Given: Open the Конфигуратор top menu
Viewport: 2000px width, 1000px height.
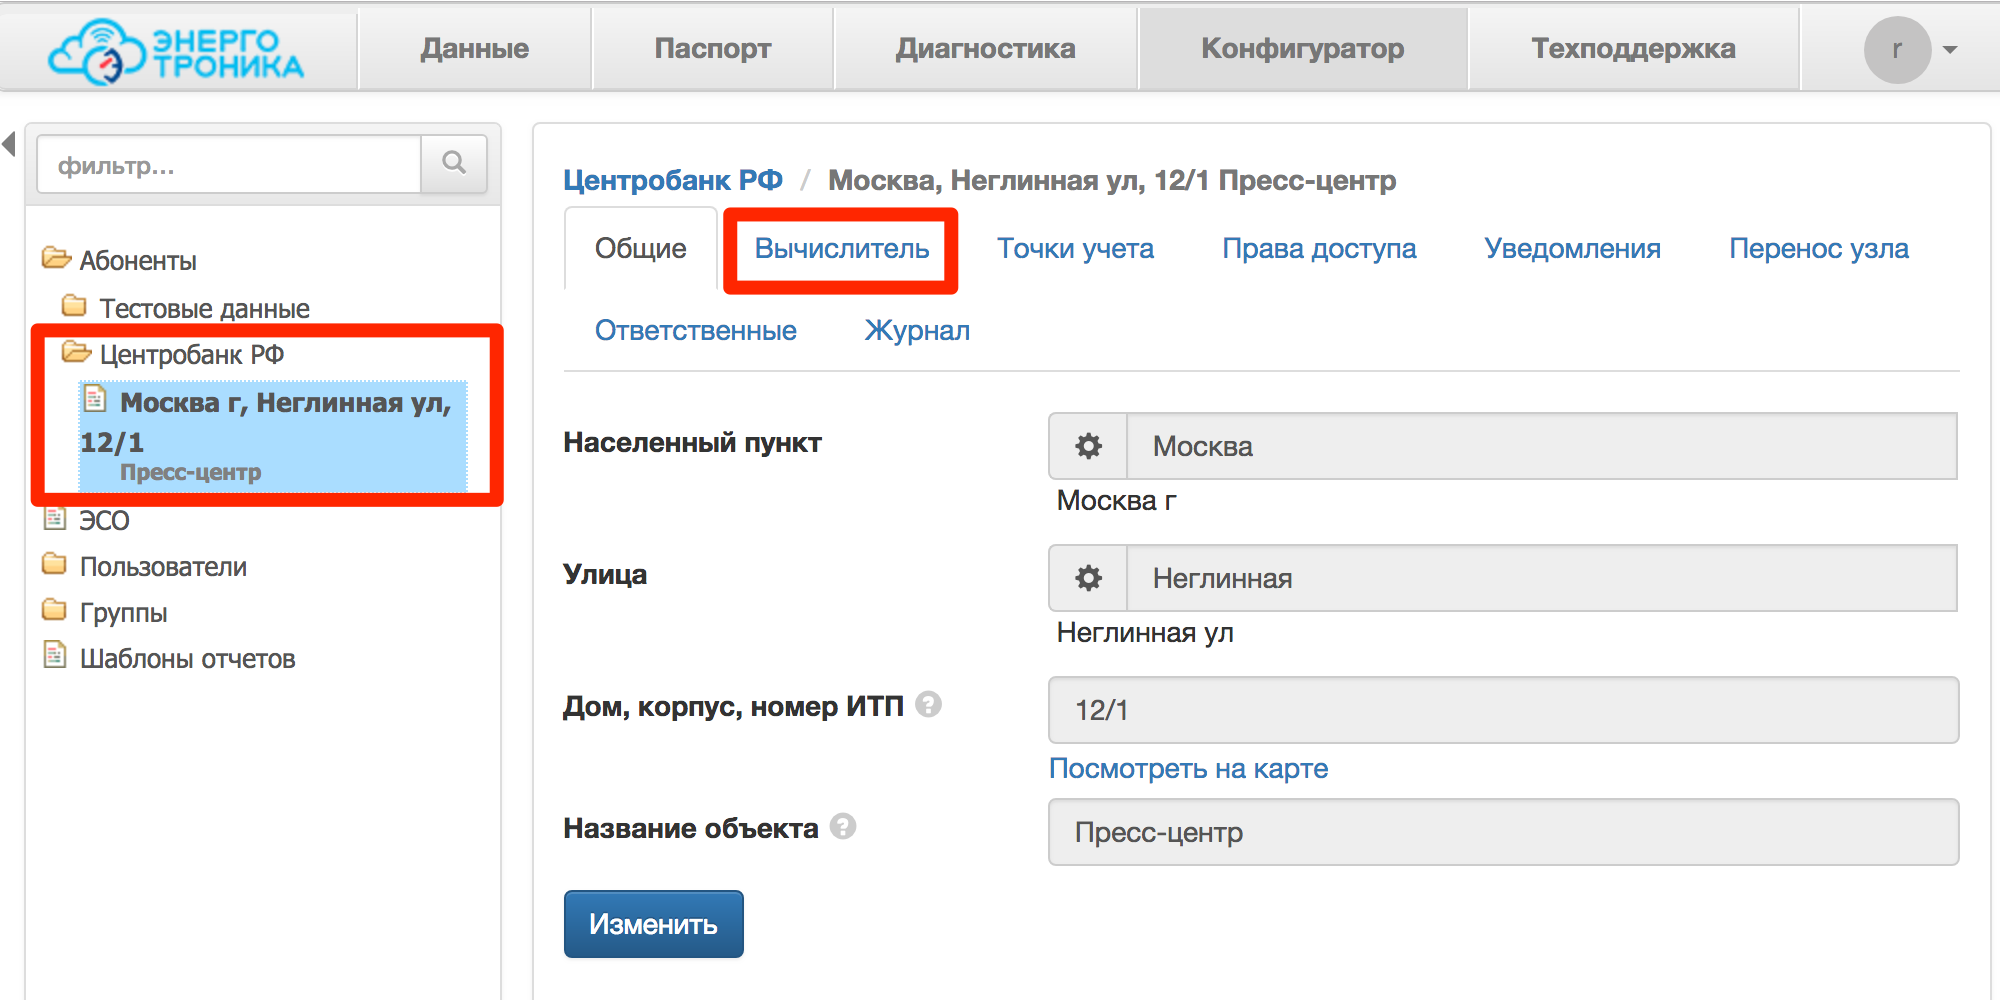Looking at the screenshot, I should click(1303, 48).
